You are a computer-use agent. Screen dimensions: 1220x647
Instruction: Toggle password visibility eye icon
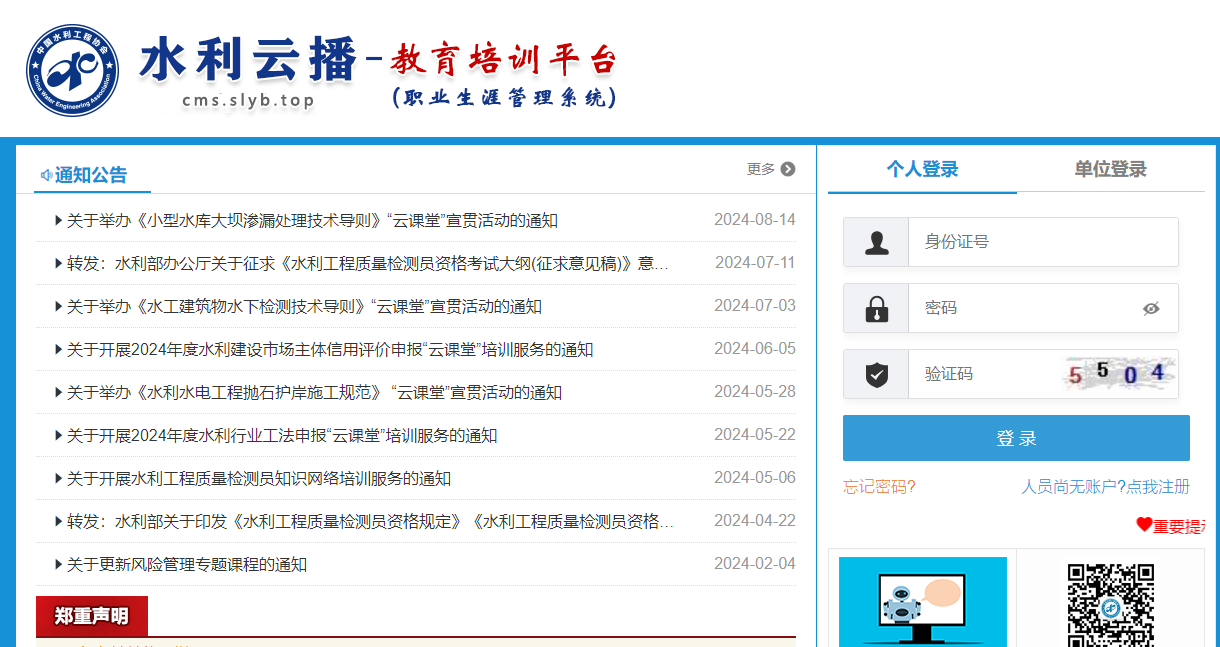click(x=1151, y=308)
